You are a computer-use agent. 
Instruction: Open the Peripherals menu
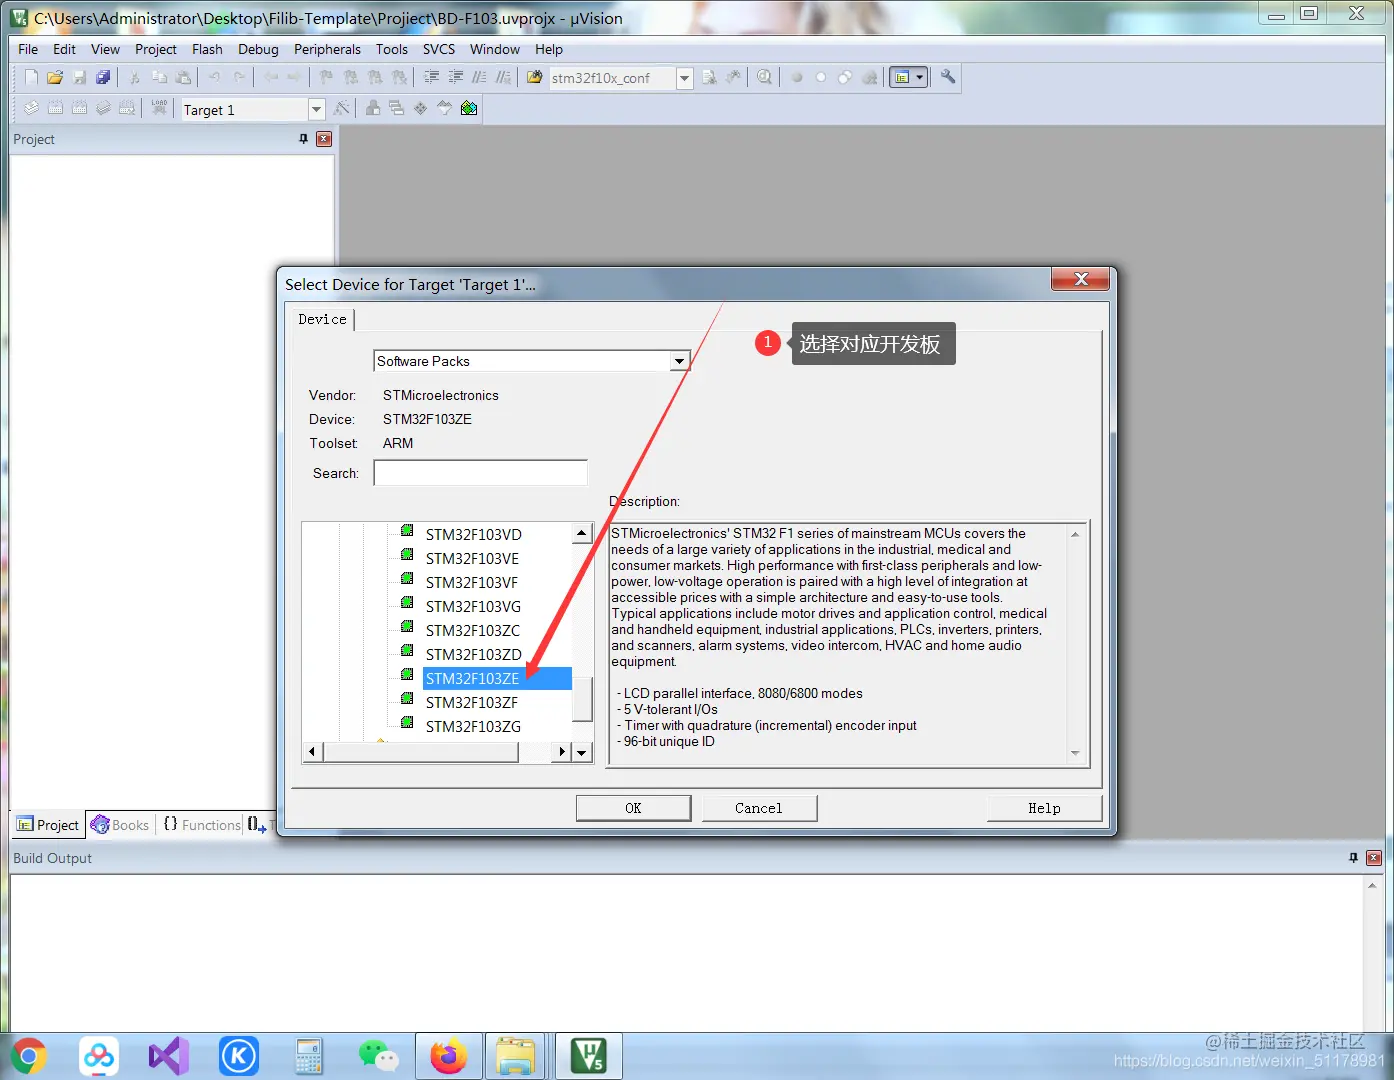click(x=327, y=49)
